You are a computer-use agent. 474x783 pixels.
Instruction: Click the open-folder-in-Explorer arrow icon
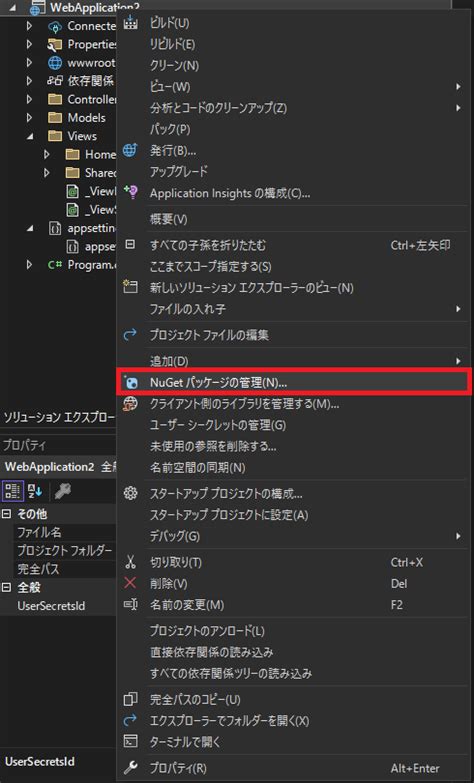pyautogui.click(x=130, y=720)
